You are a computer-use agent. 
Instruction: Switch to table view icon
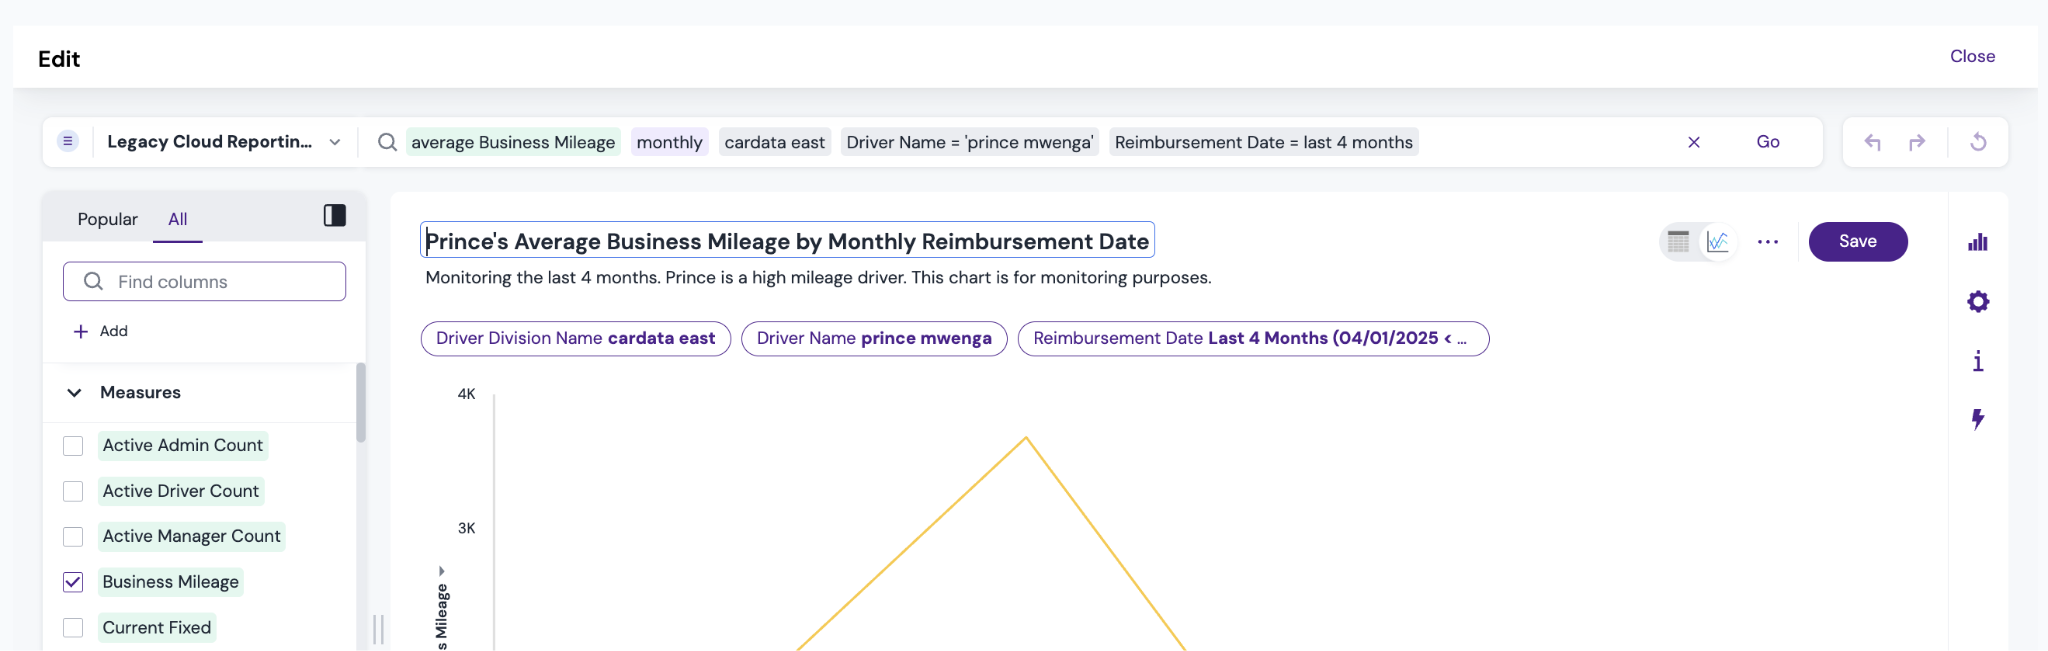(x=1678, y=242)
